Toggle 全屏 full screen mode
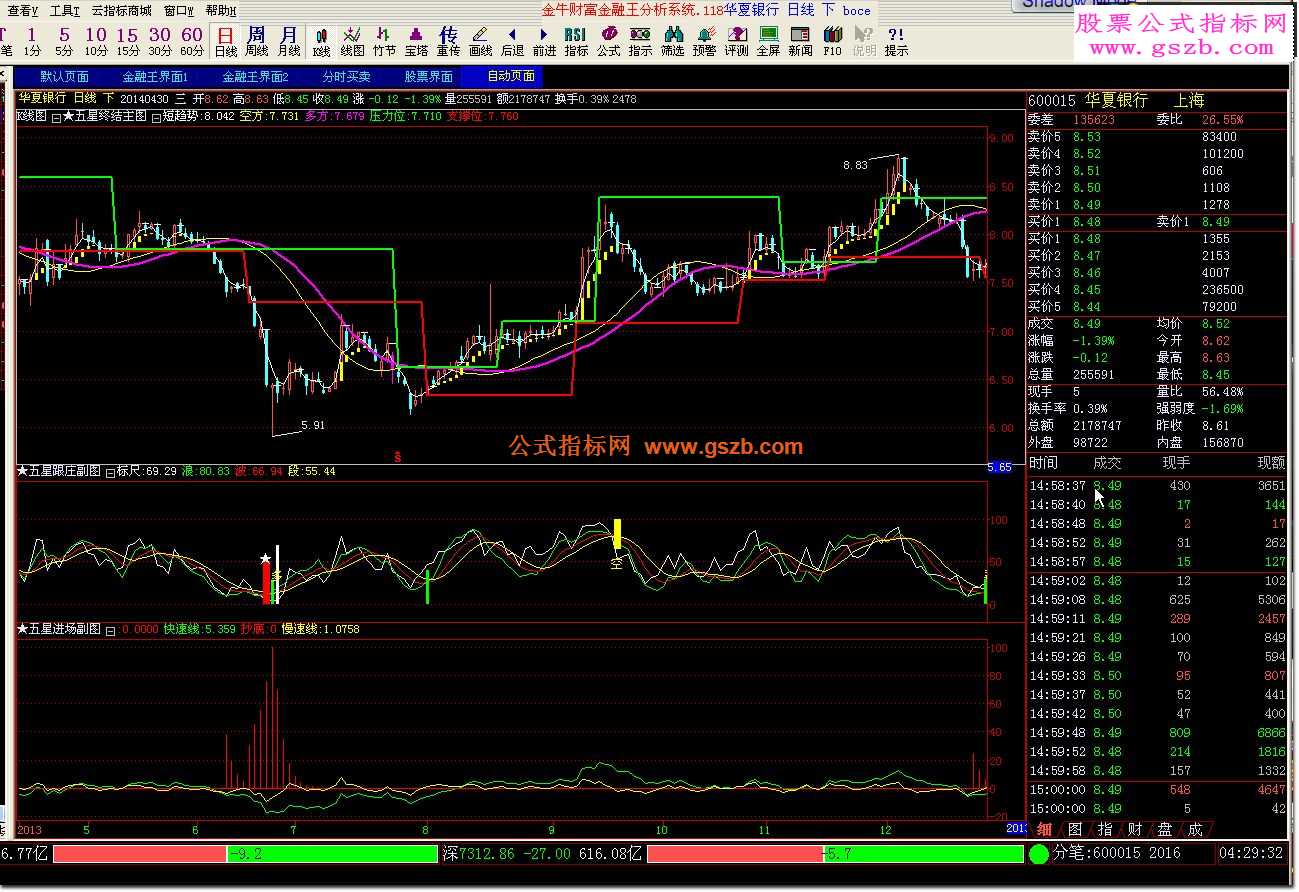This screenshot has width=1299, height=892. pos(768,41)
